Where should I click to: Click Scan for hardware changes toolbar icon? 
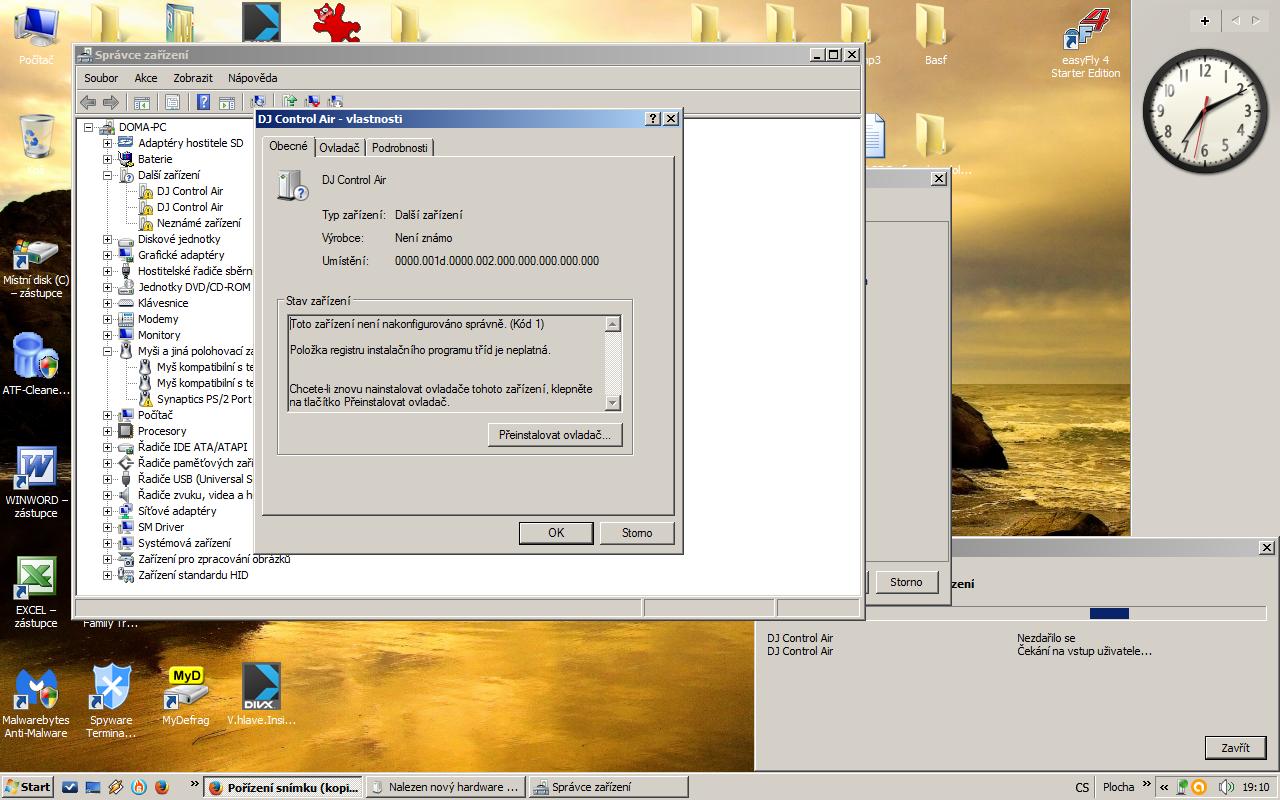[x=258, y=102]
